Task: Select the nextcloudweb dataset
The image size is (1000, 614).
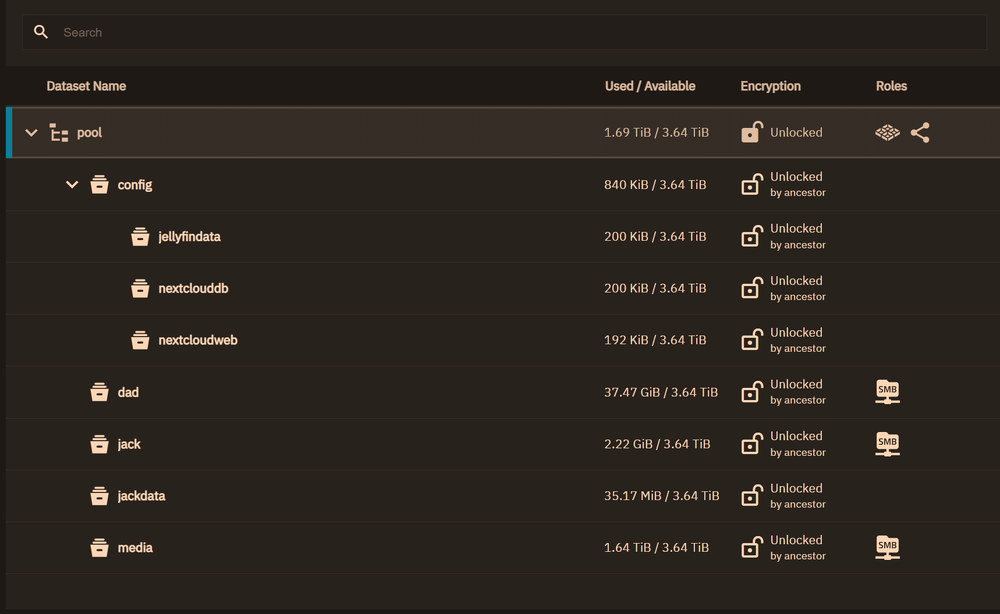Action: [x=197, y=341]
